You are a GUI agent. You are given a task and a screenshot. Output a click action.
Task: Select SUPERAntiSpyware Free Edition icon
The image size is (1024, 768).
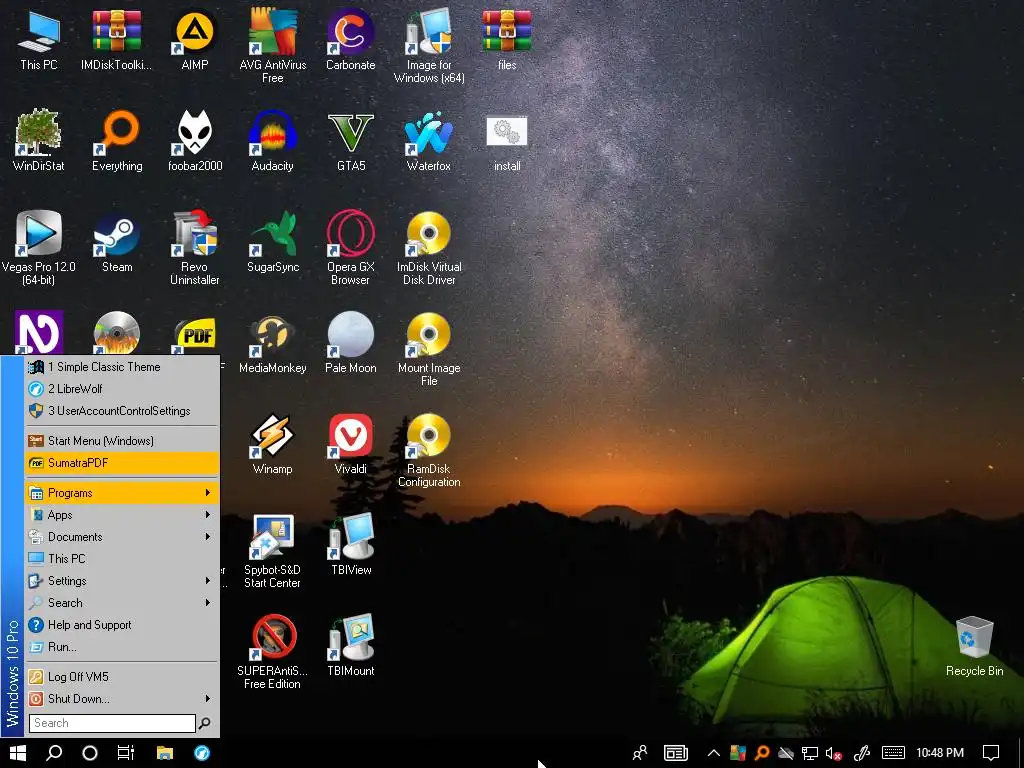click(272, 651)
